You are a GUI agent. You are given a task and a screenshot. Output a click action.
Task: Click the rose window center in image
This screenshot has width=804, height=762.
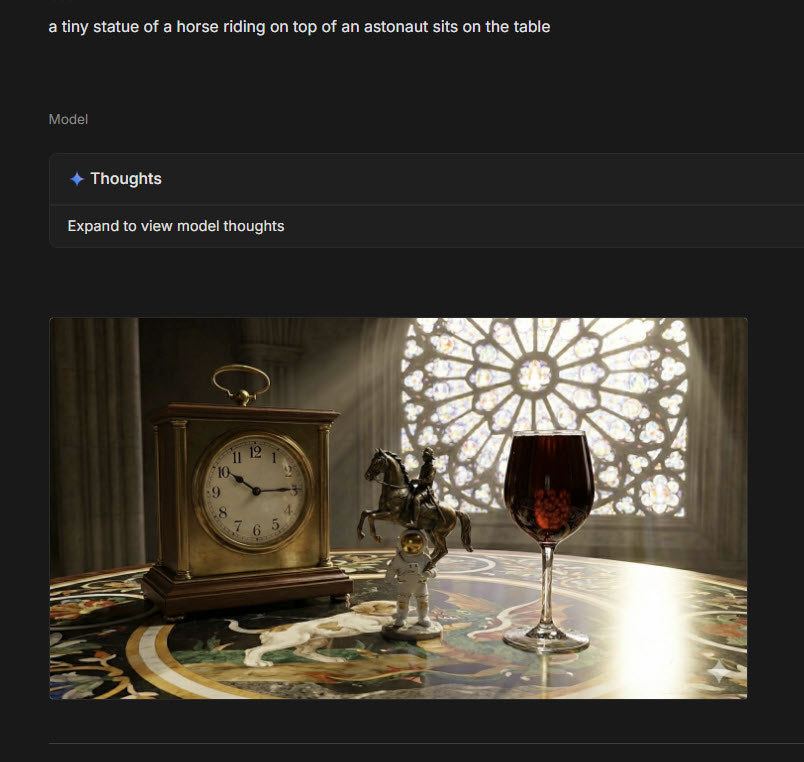coord(535,373)
